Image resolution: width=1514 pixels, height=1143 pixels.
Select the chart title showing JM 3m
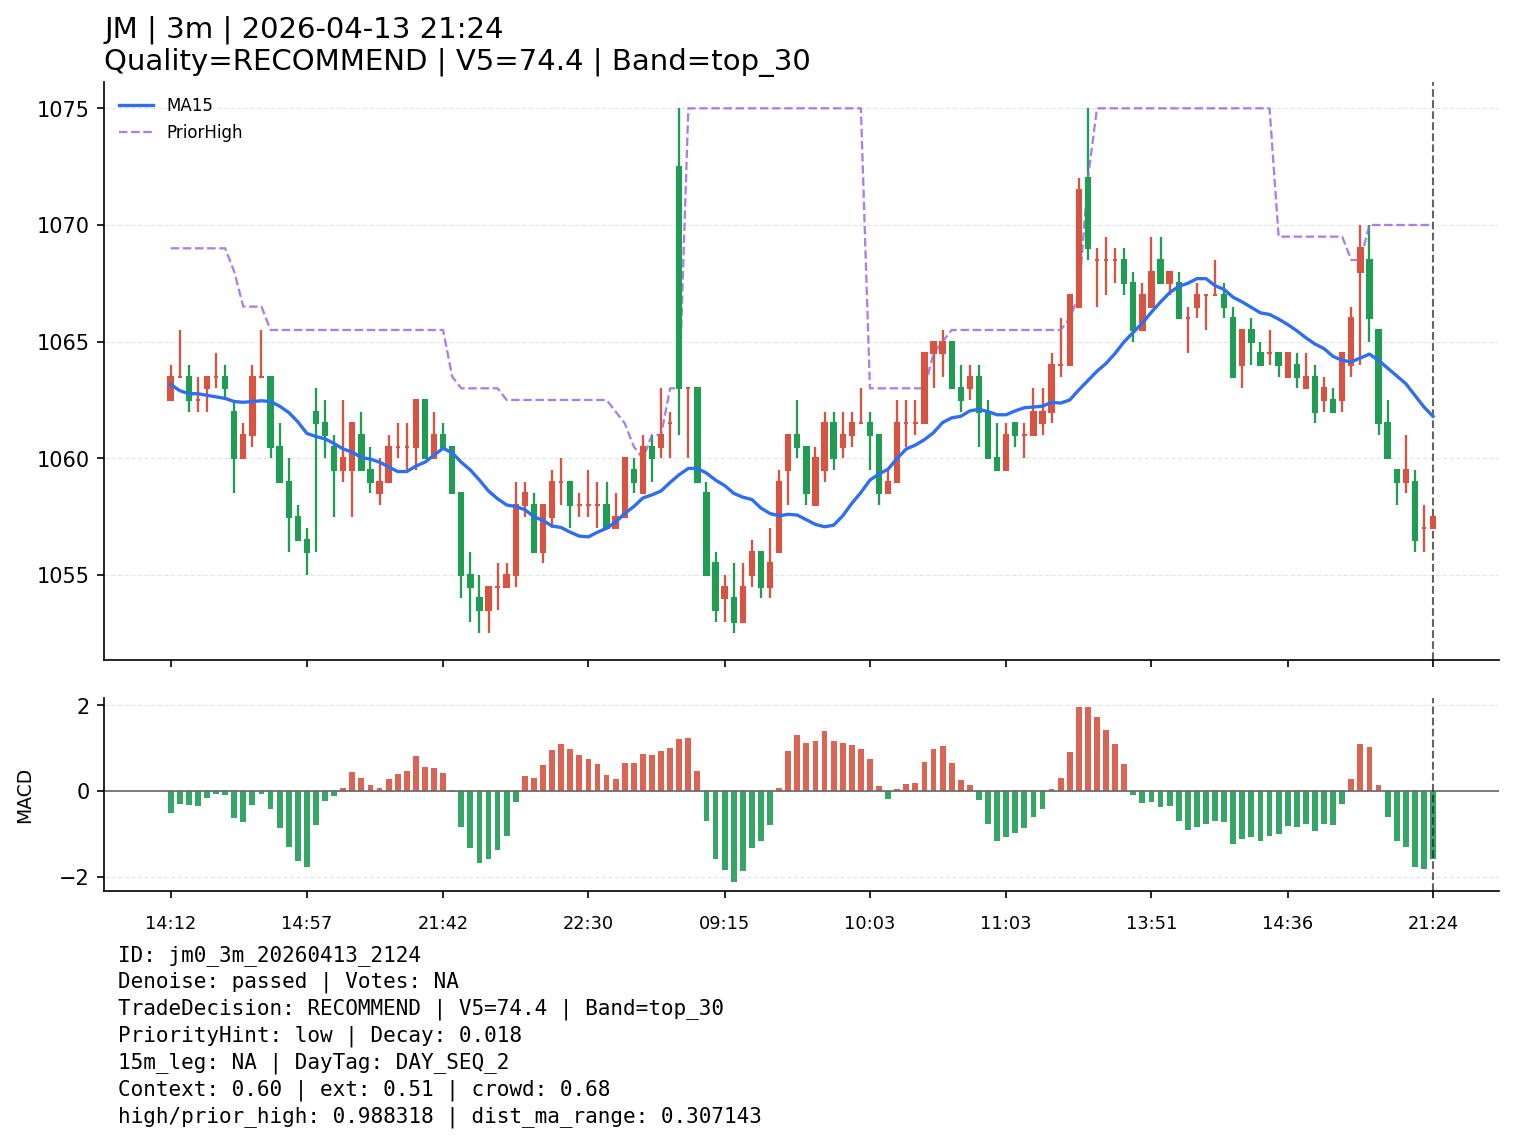pos(303,29)
